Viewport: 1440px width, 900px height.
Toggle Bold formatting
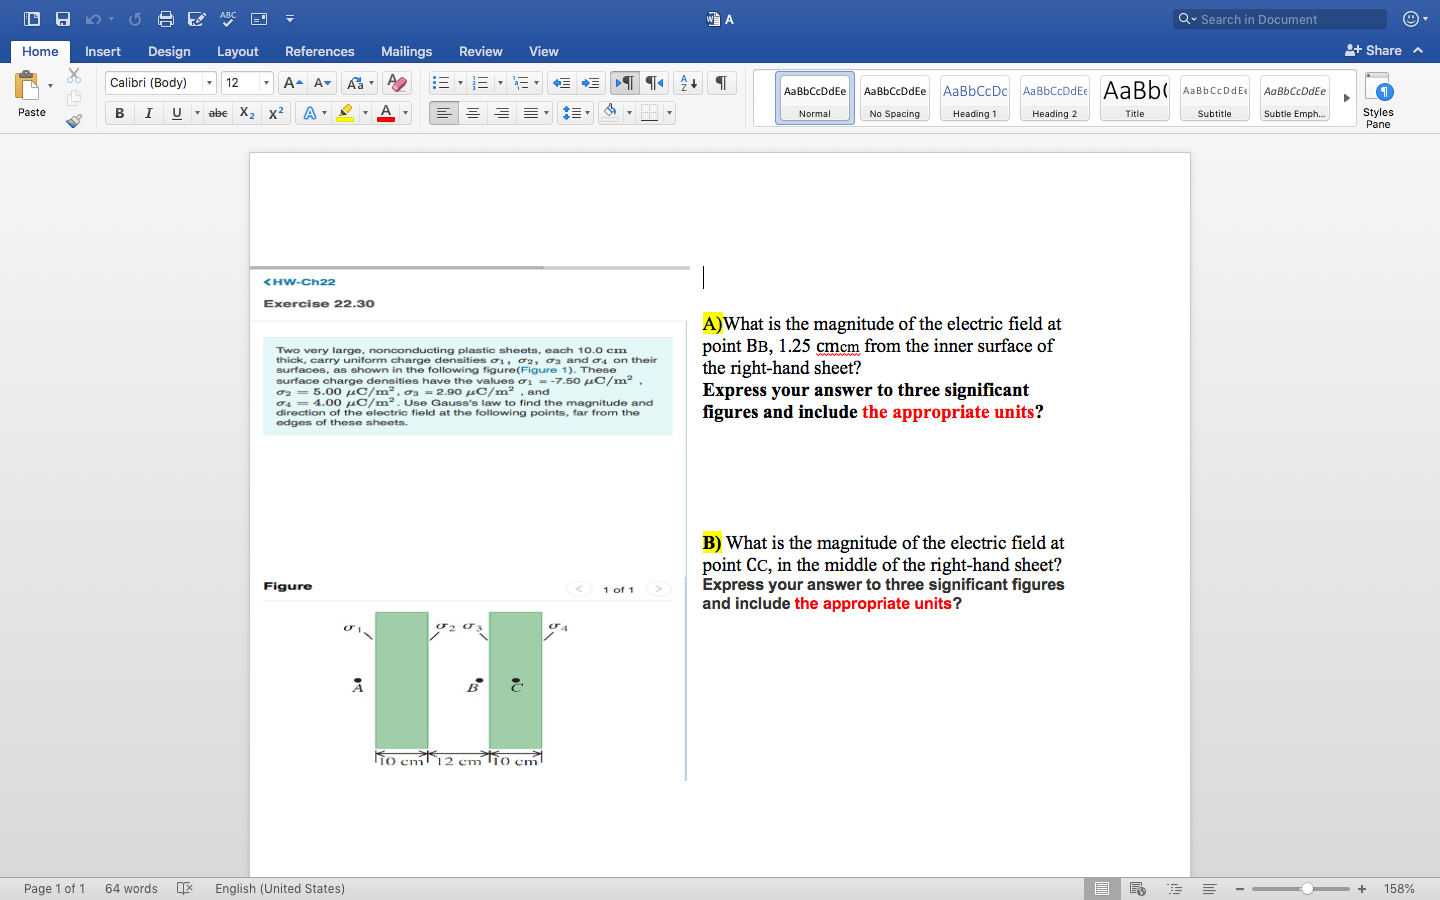click(120, 113)
